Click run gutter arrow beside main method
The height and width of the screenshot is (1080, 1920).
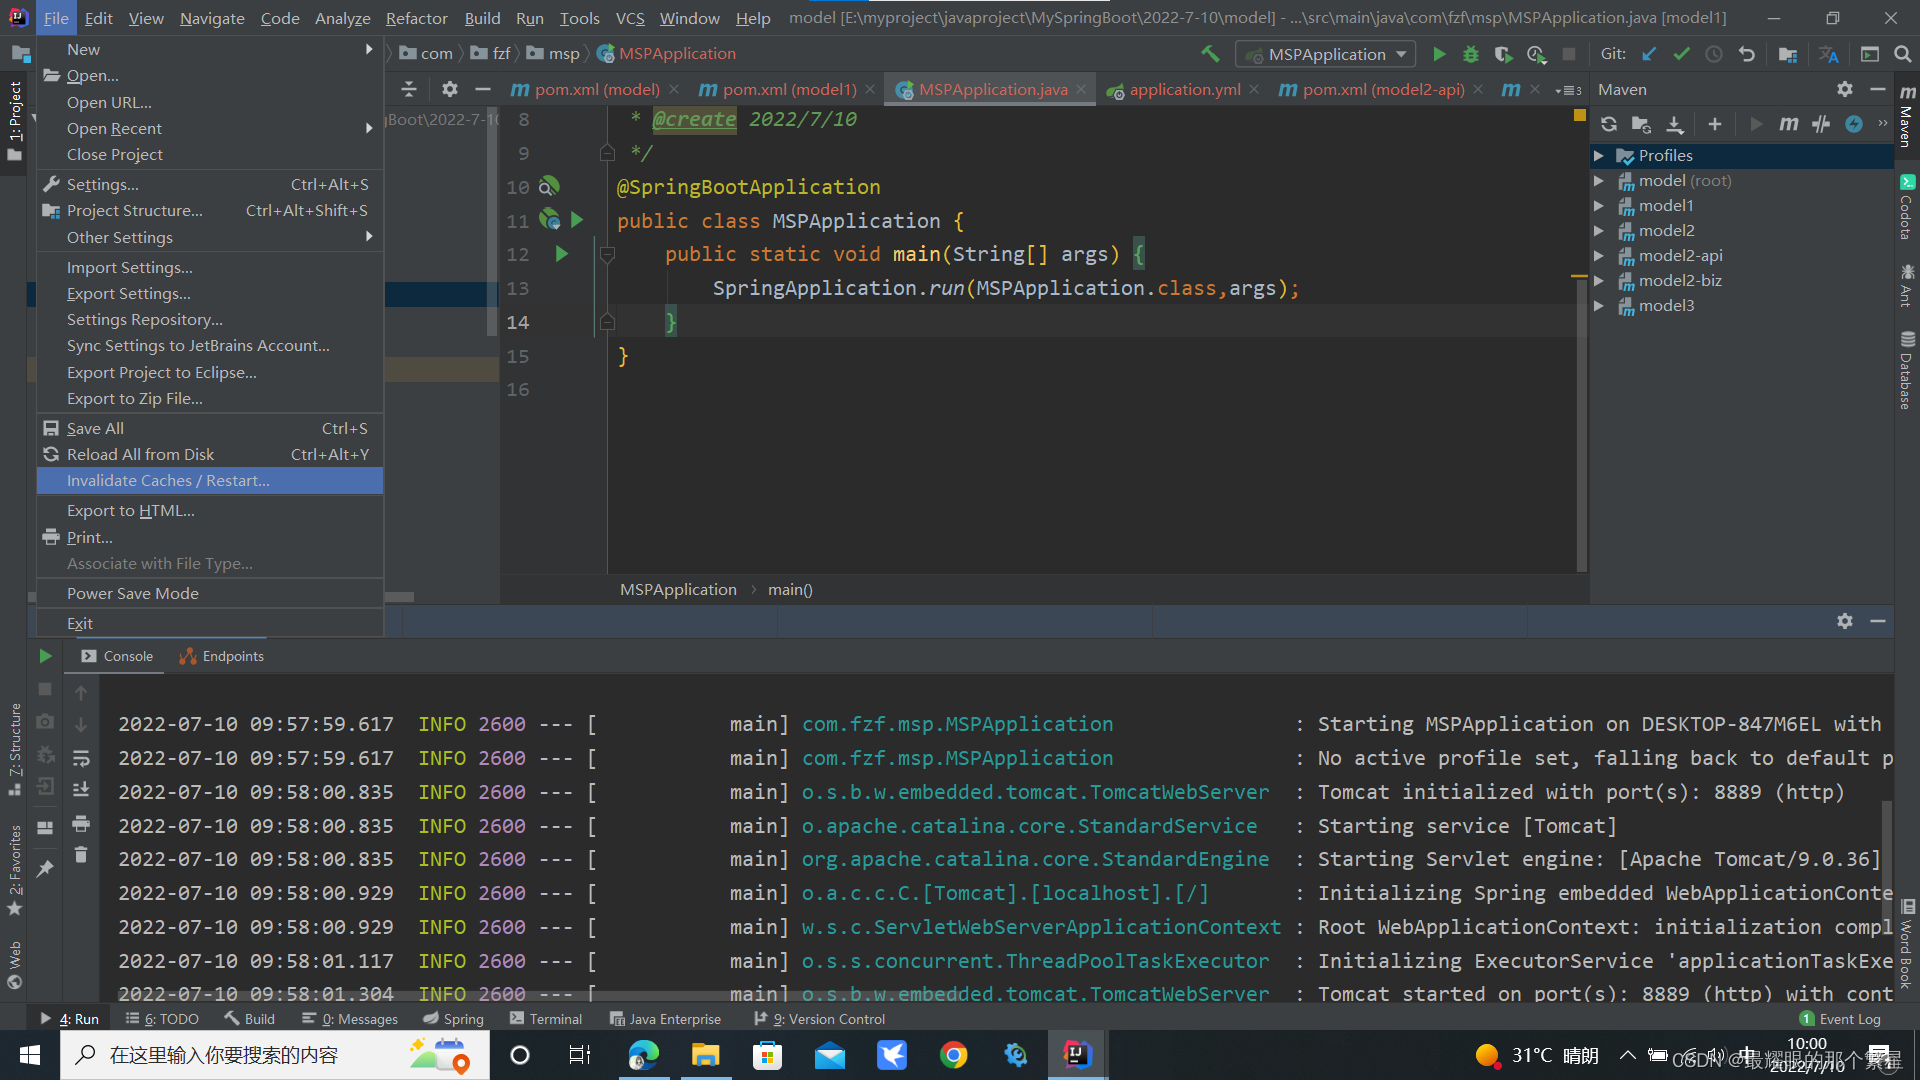(x=562, y=254)
